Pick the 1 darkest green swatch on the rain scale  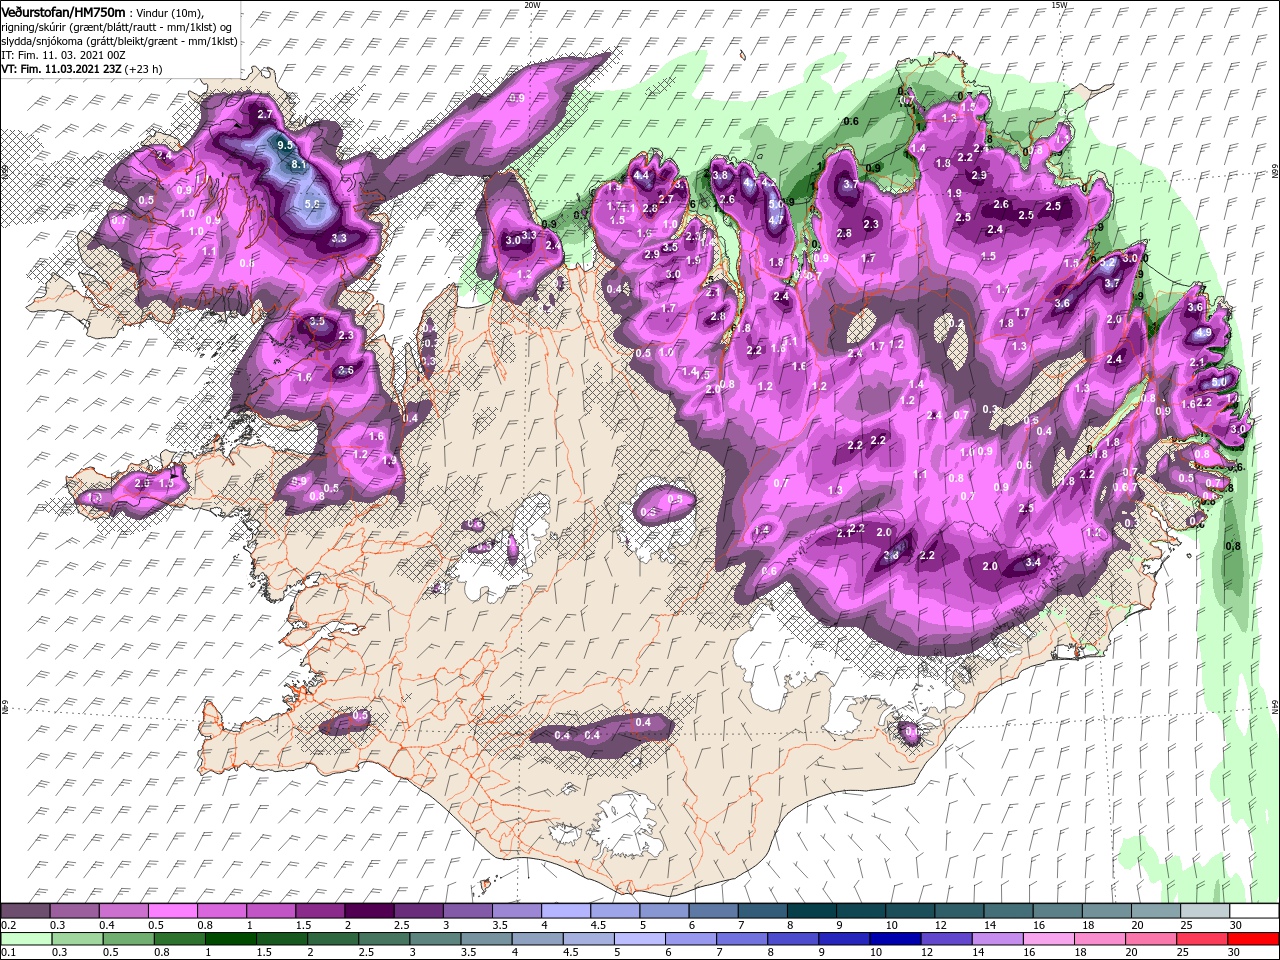point(230,939)
